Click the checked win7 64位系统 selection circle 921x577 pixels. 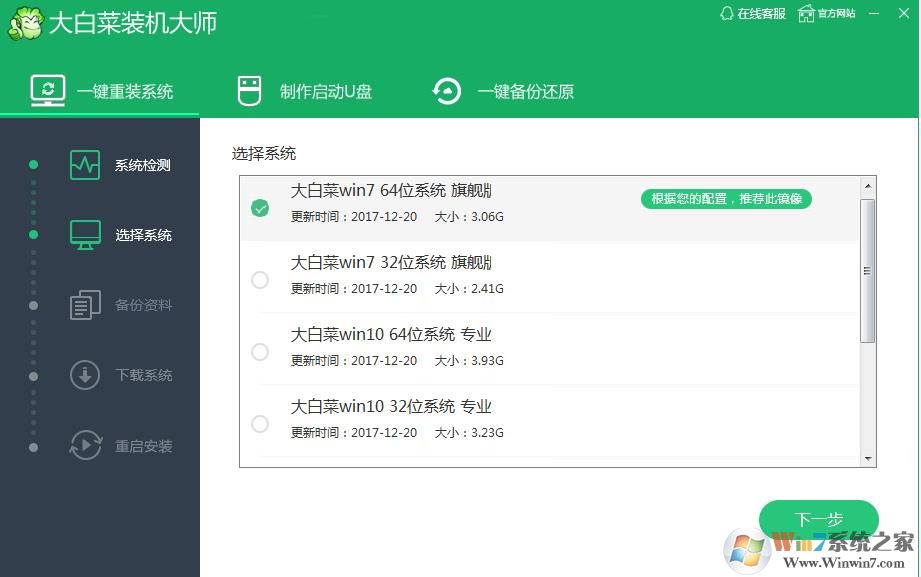click(260, 208)
